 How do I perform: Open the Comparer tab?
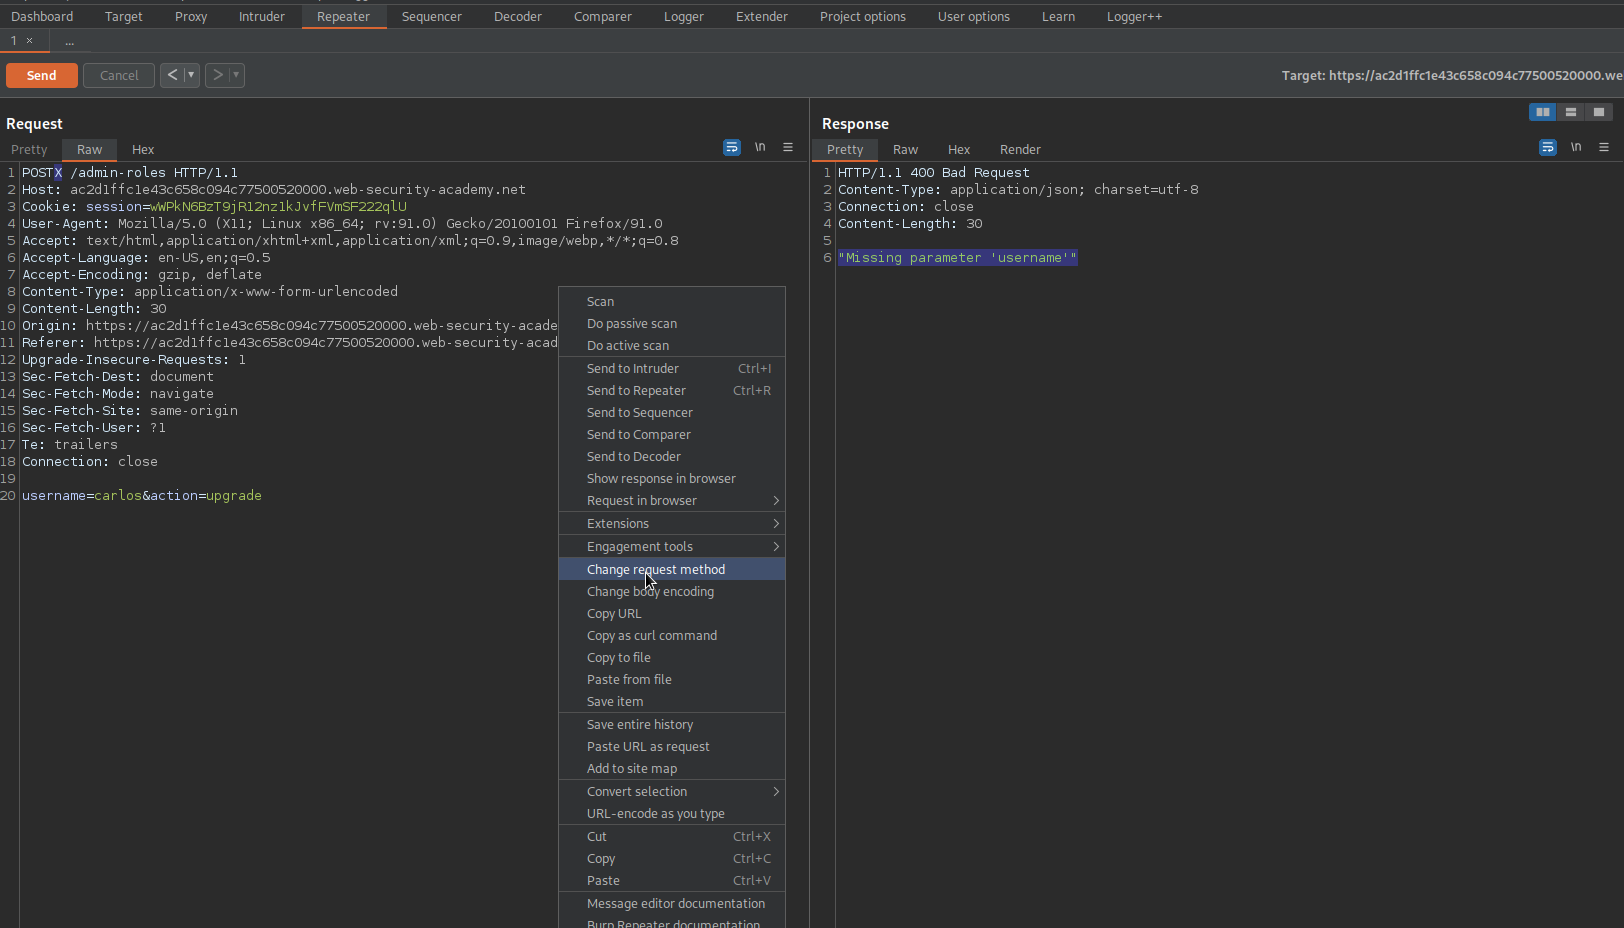tap(603, 16)
